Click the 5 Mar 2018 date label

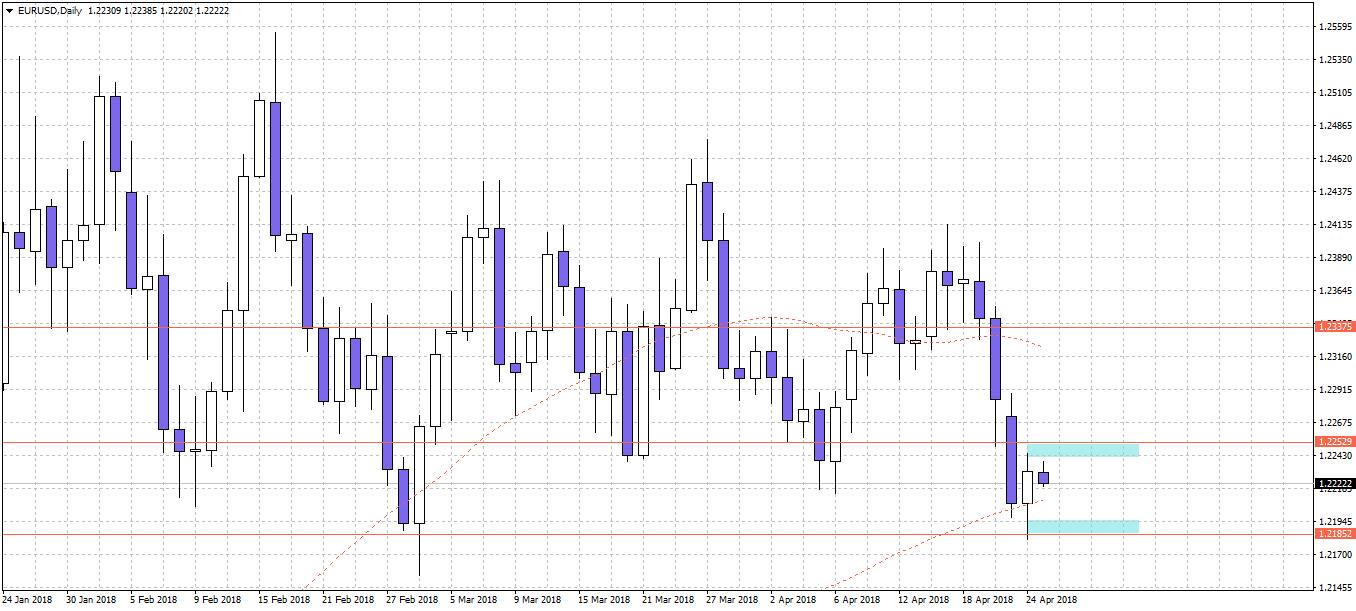tap(475, 600)
